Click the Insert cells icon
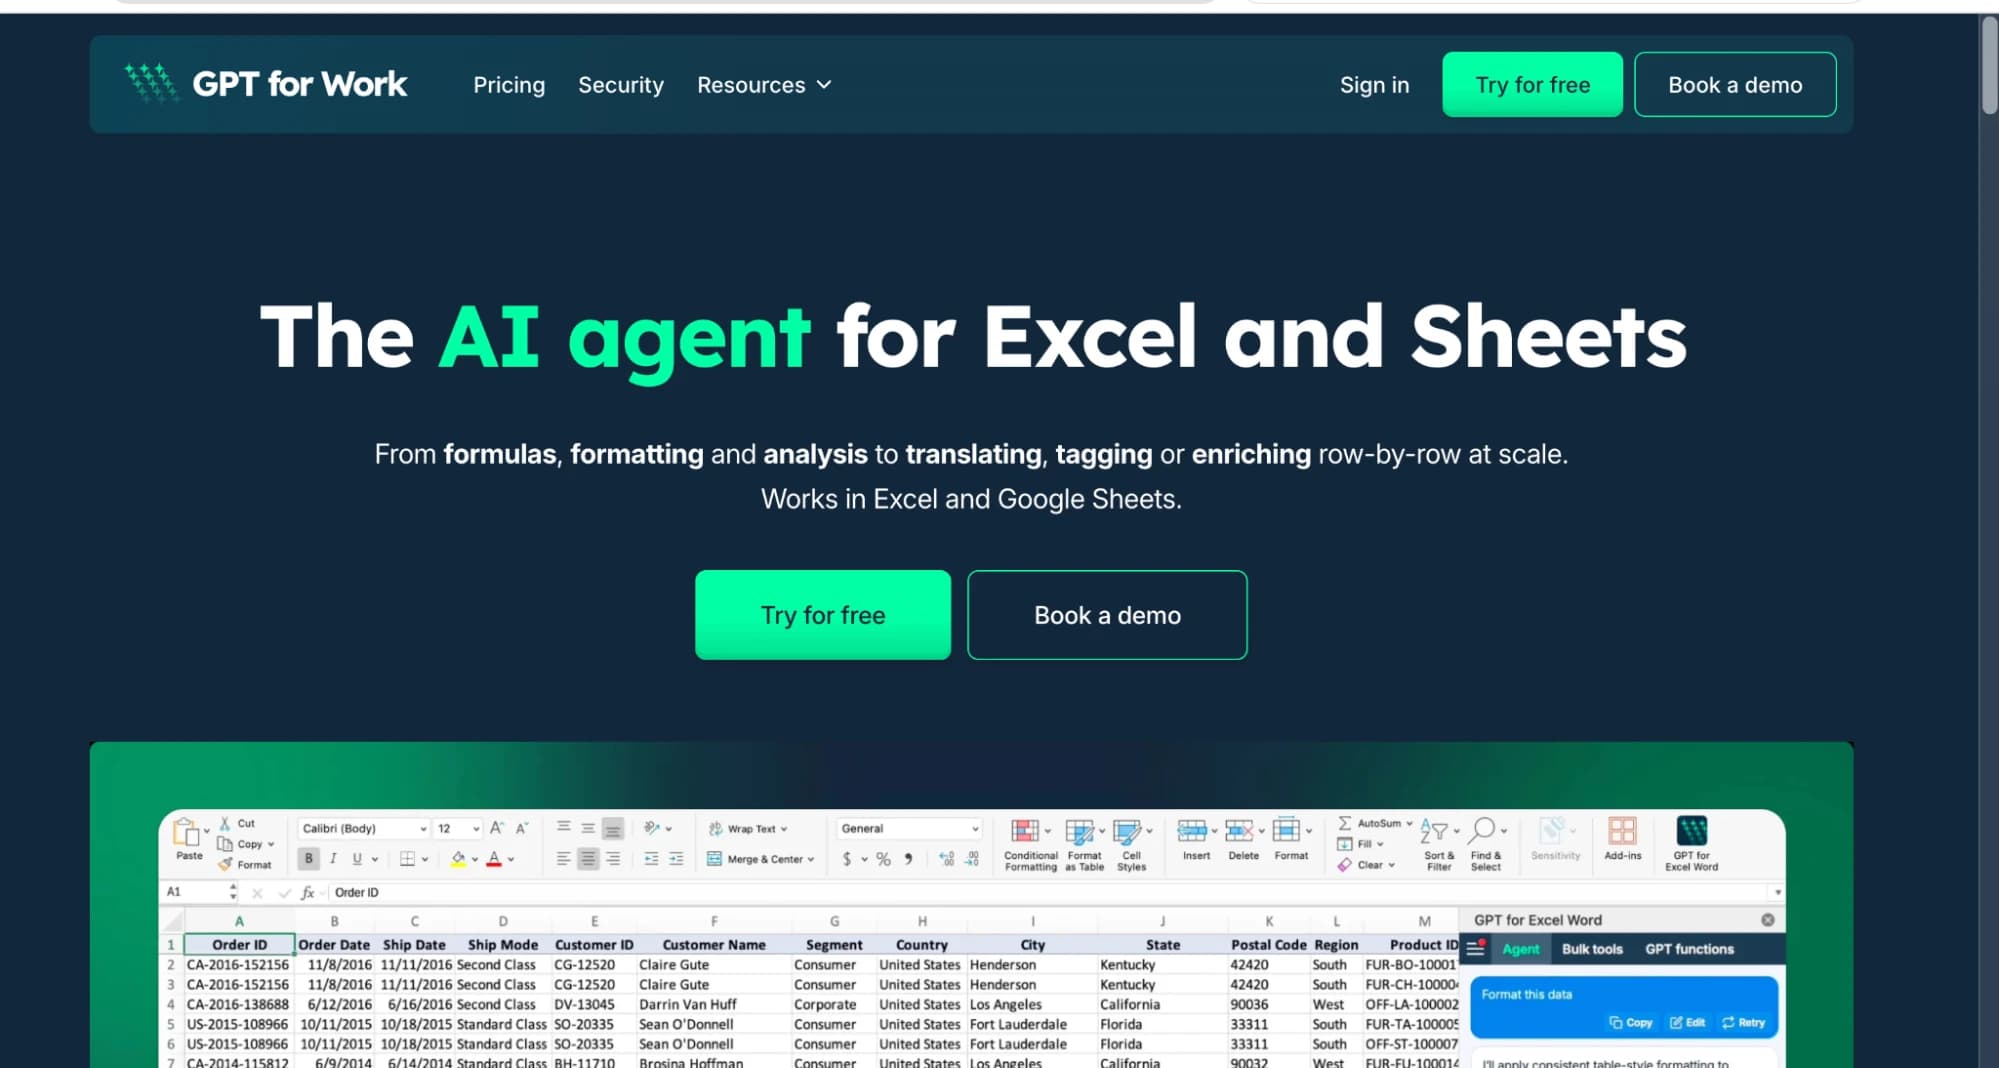 click(1192, 830)
